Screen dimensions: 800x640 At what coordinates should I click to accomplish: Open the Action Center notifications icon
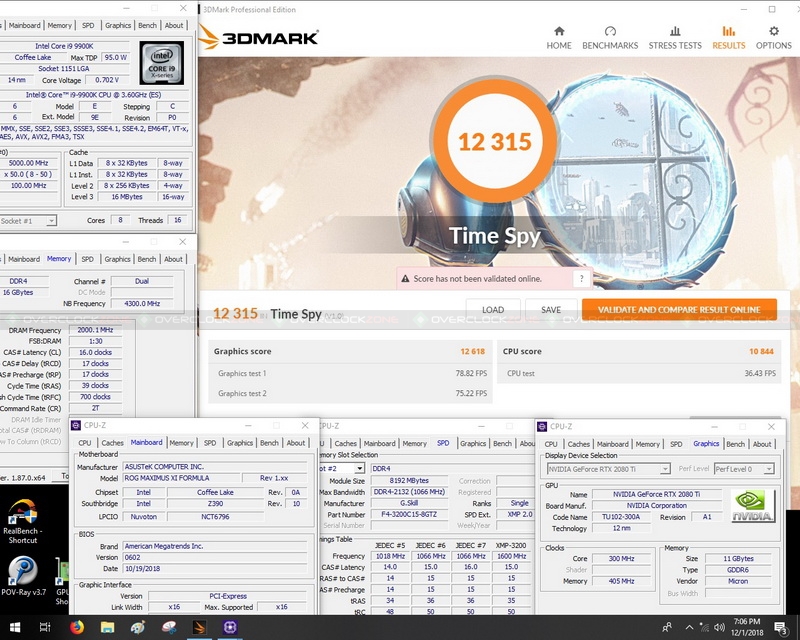781,627
